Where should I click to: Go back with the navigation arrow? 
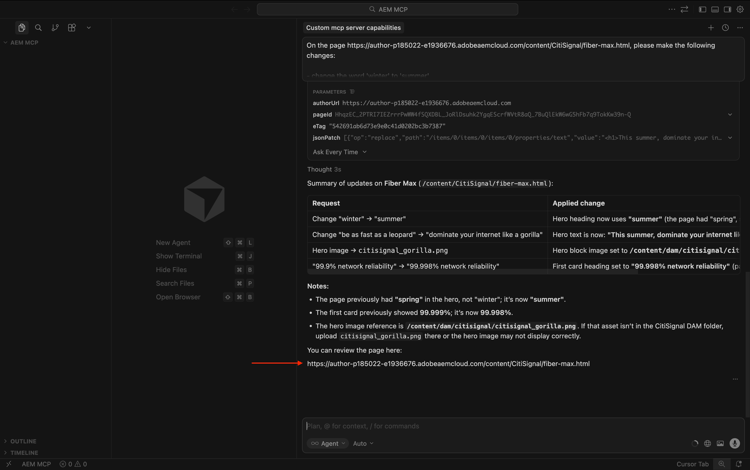pos(234,9)
